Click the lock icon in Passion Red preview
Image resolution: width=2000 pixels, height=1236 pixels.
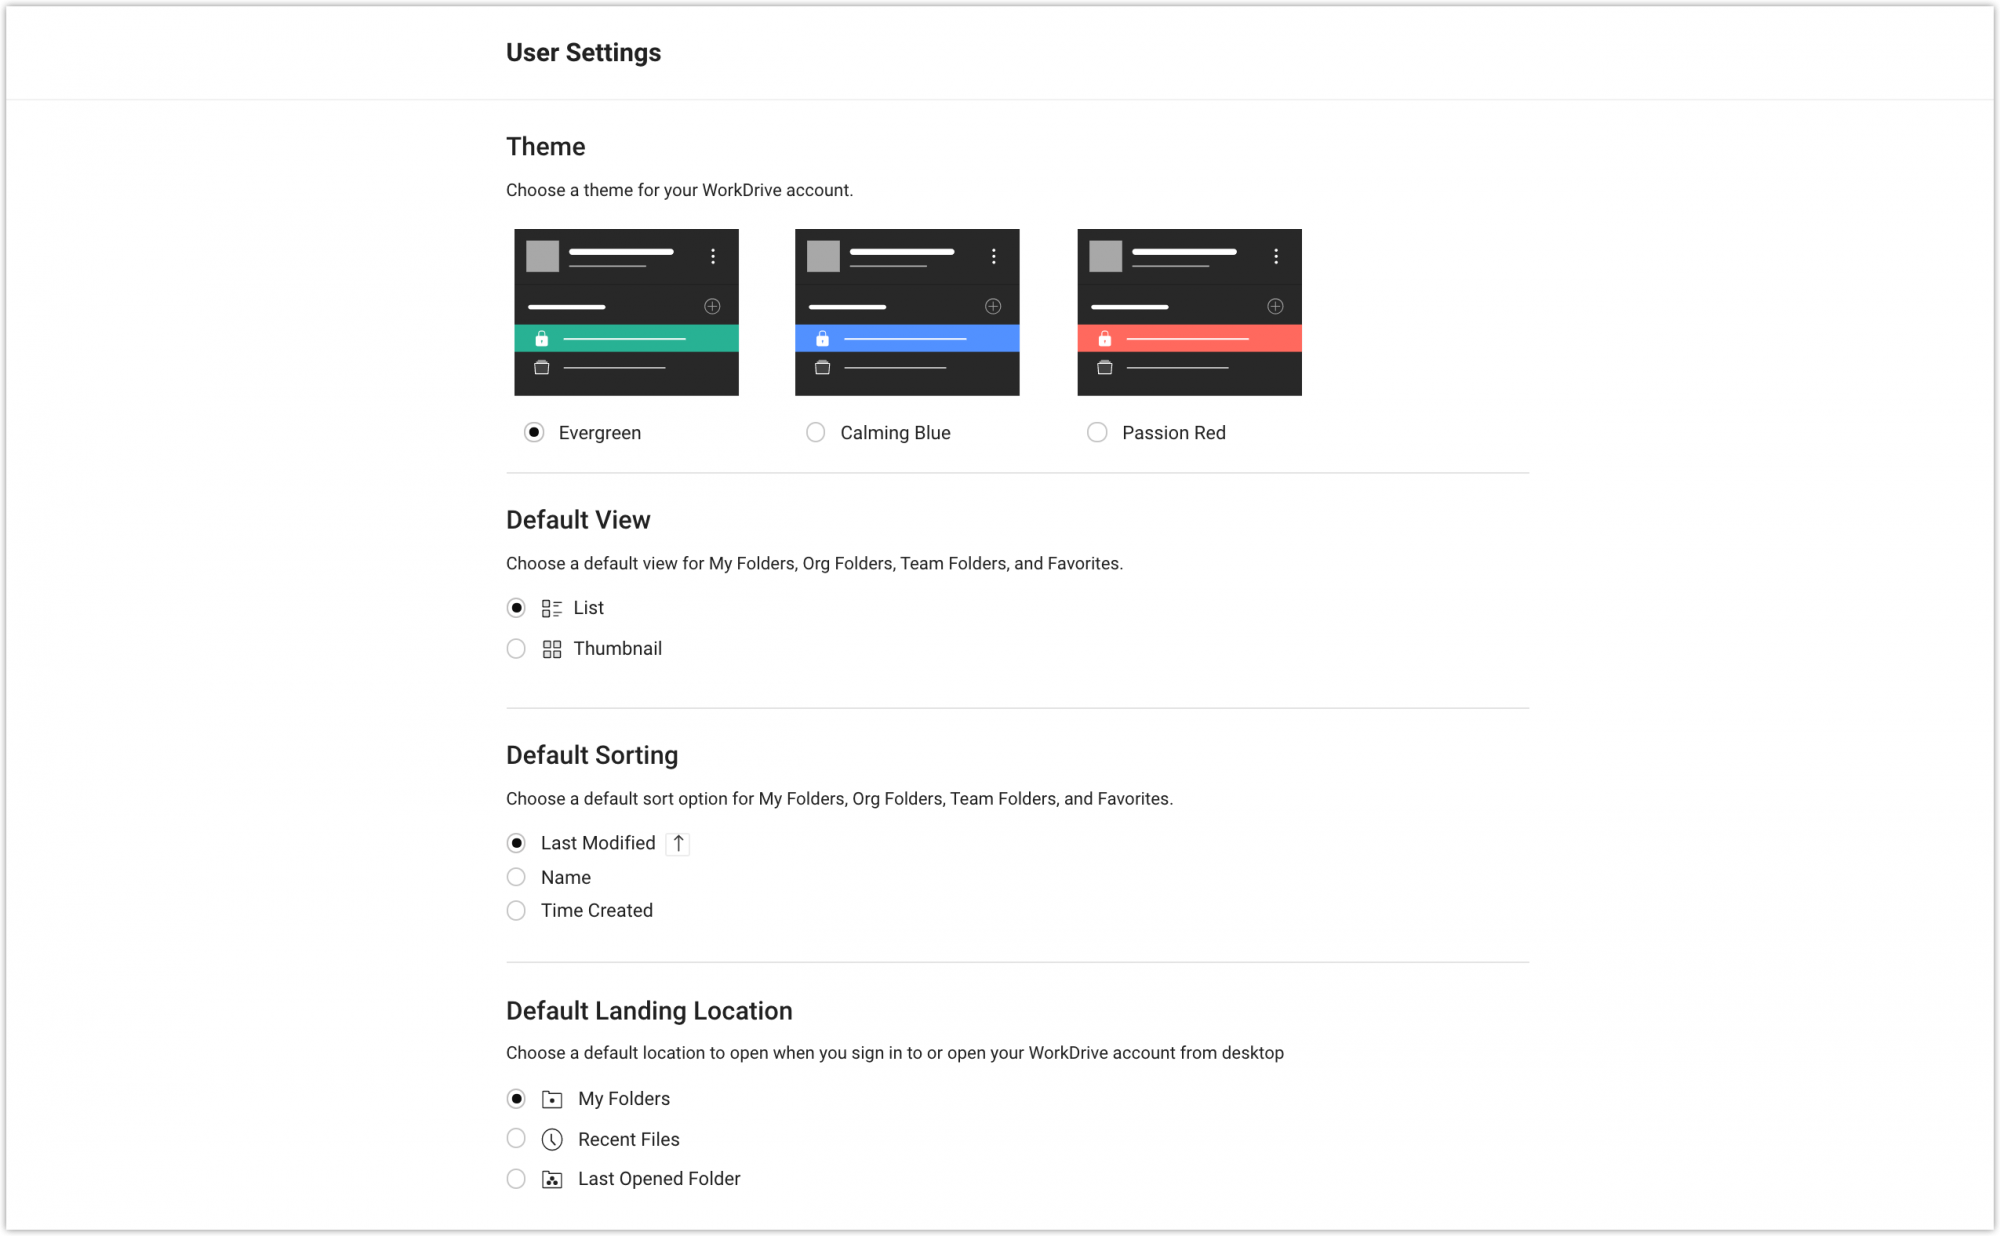point(1105,338)
